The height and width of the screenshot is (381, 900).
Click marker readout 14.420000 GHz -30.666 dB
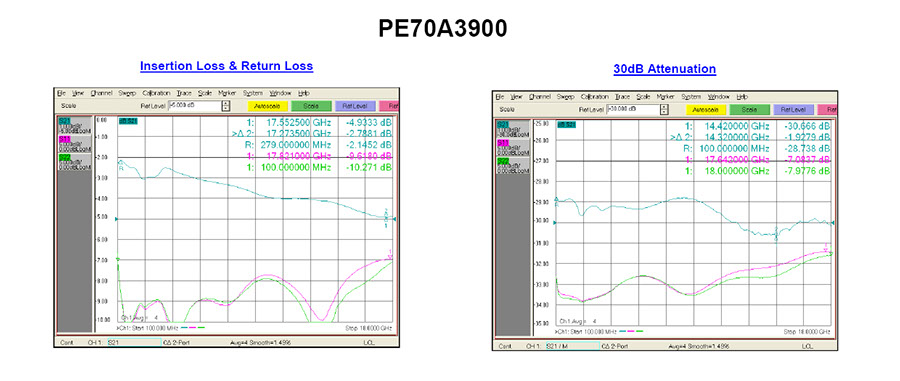pyautogui.click(x=758, y=126)
